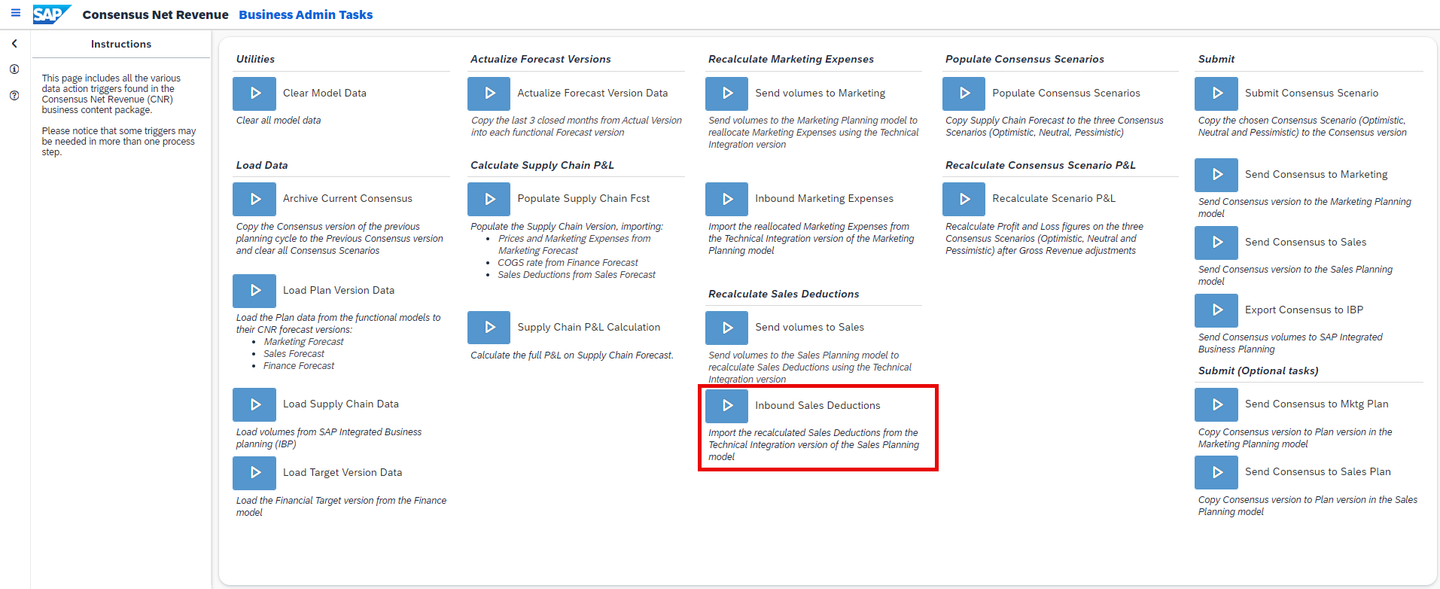Viewport: 1440px width, 589px height.
Task: Run the Submit Consensus Scenario trigger
Action: point(1217,93)
